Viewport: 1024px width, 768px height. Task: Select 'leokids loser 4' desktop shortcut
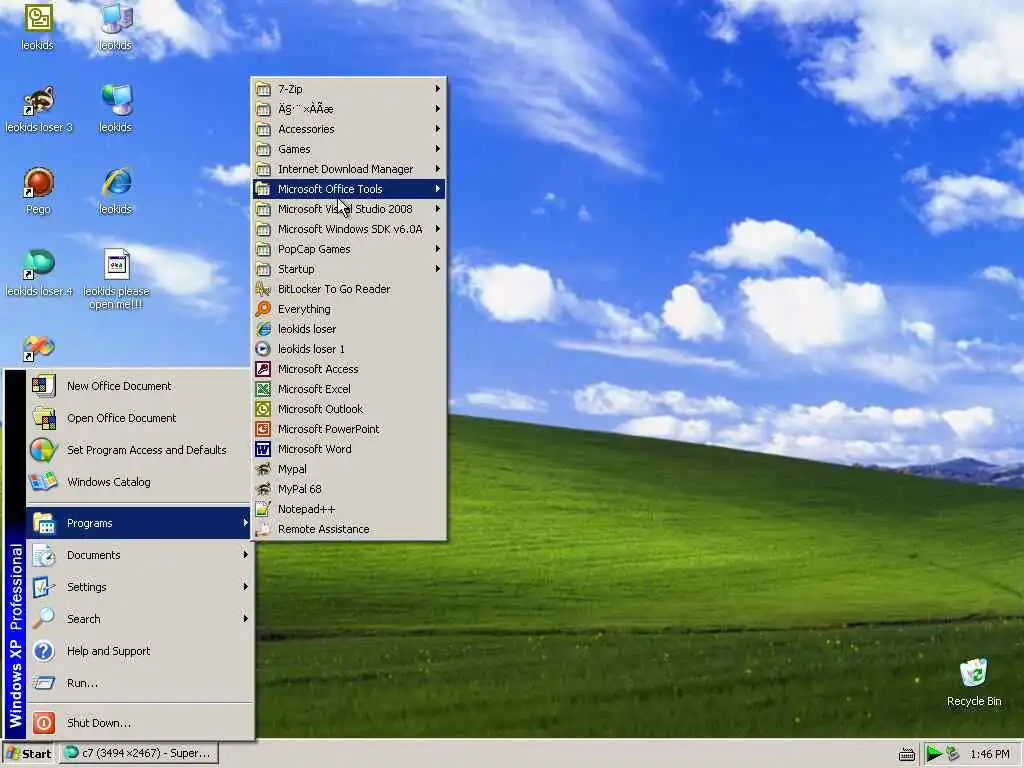pyautogui.click(x=39, y=273)
